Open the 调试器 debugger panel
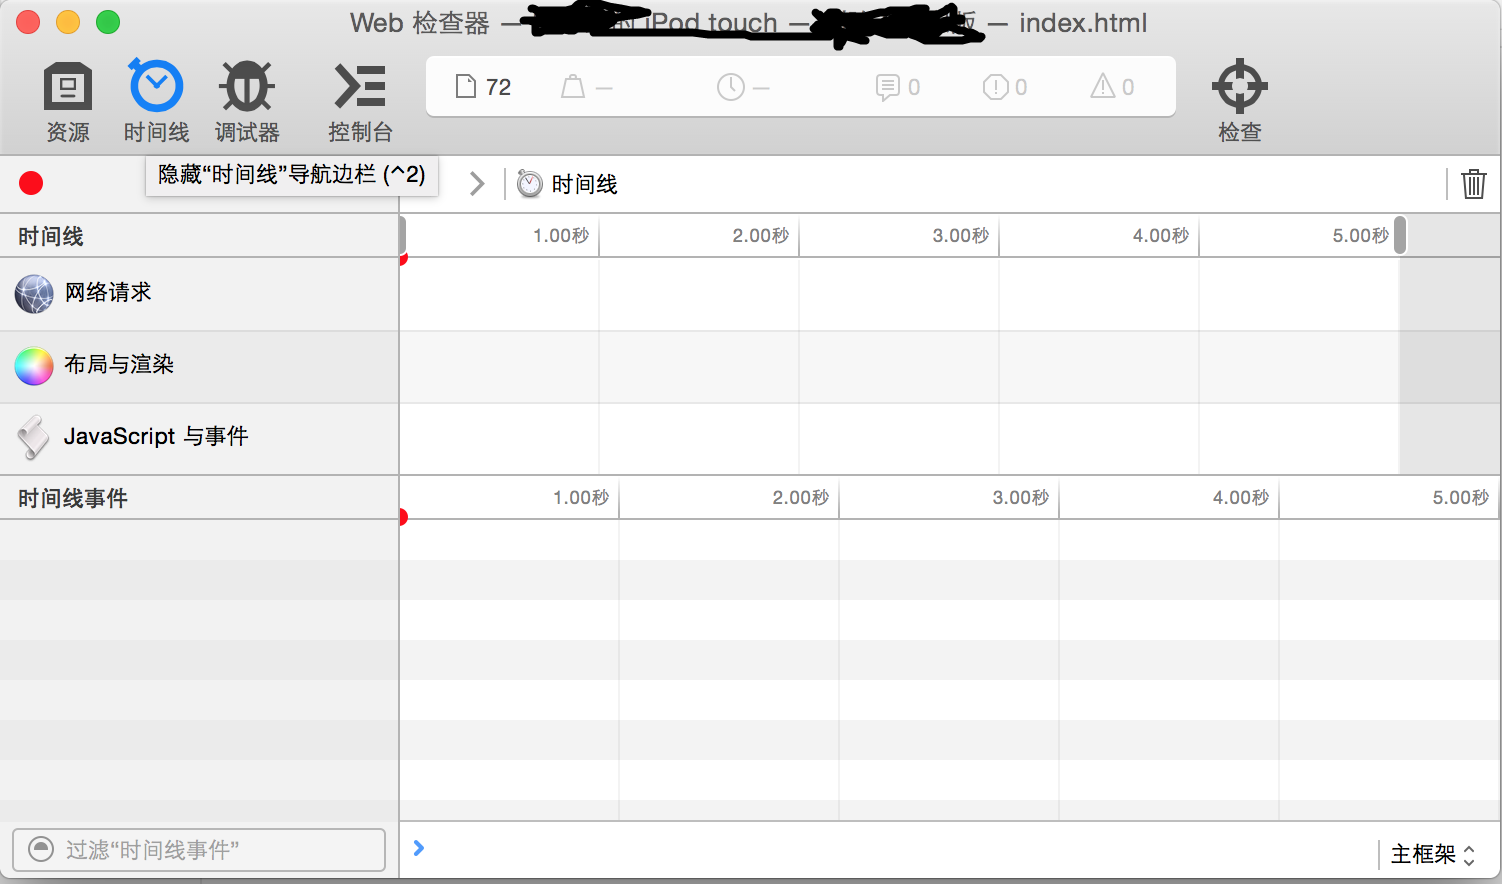Viewport: 1502px width, 884px height. point(247,102)
